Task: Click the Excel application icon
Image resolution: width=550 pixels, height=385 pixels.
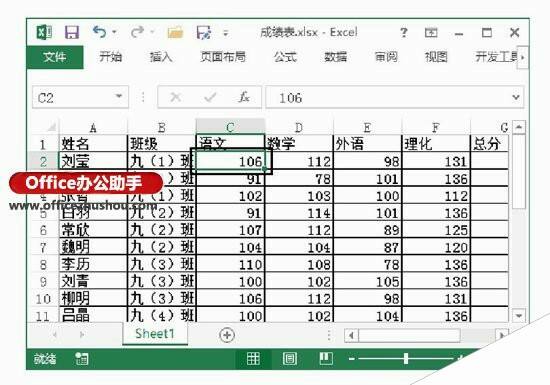Action: click(x=44, y=33)
